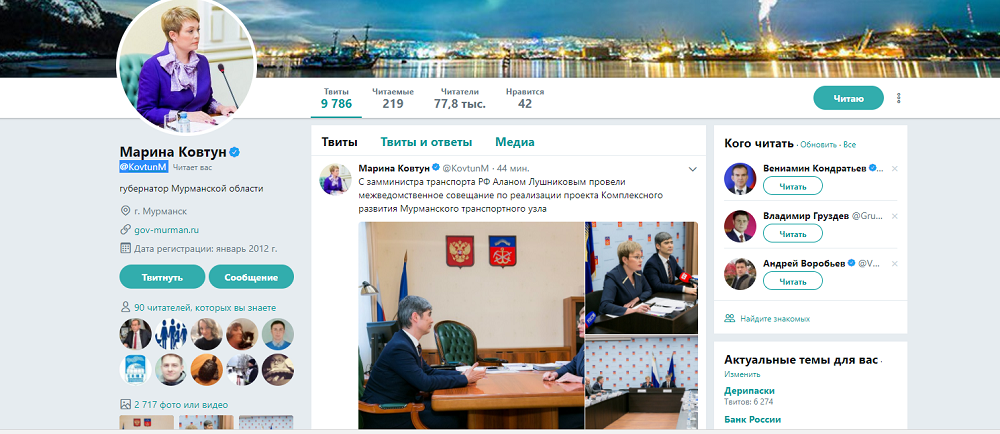Open Marina Kovtun's large profile photo
The height and width of the screenshot is (434, 1000).
[186, 64]
